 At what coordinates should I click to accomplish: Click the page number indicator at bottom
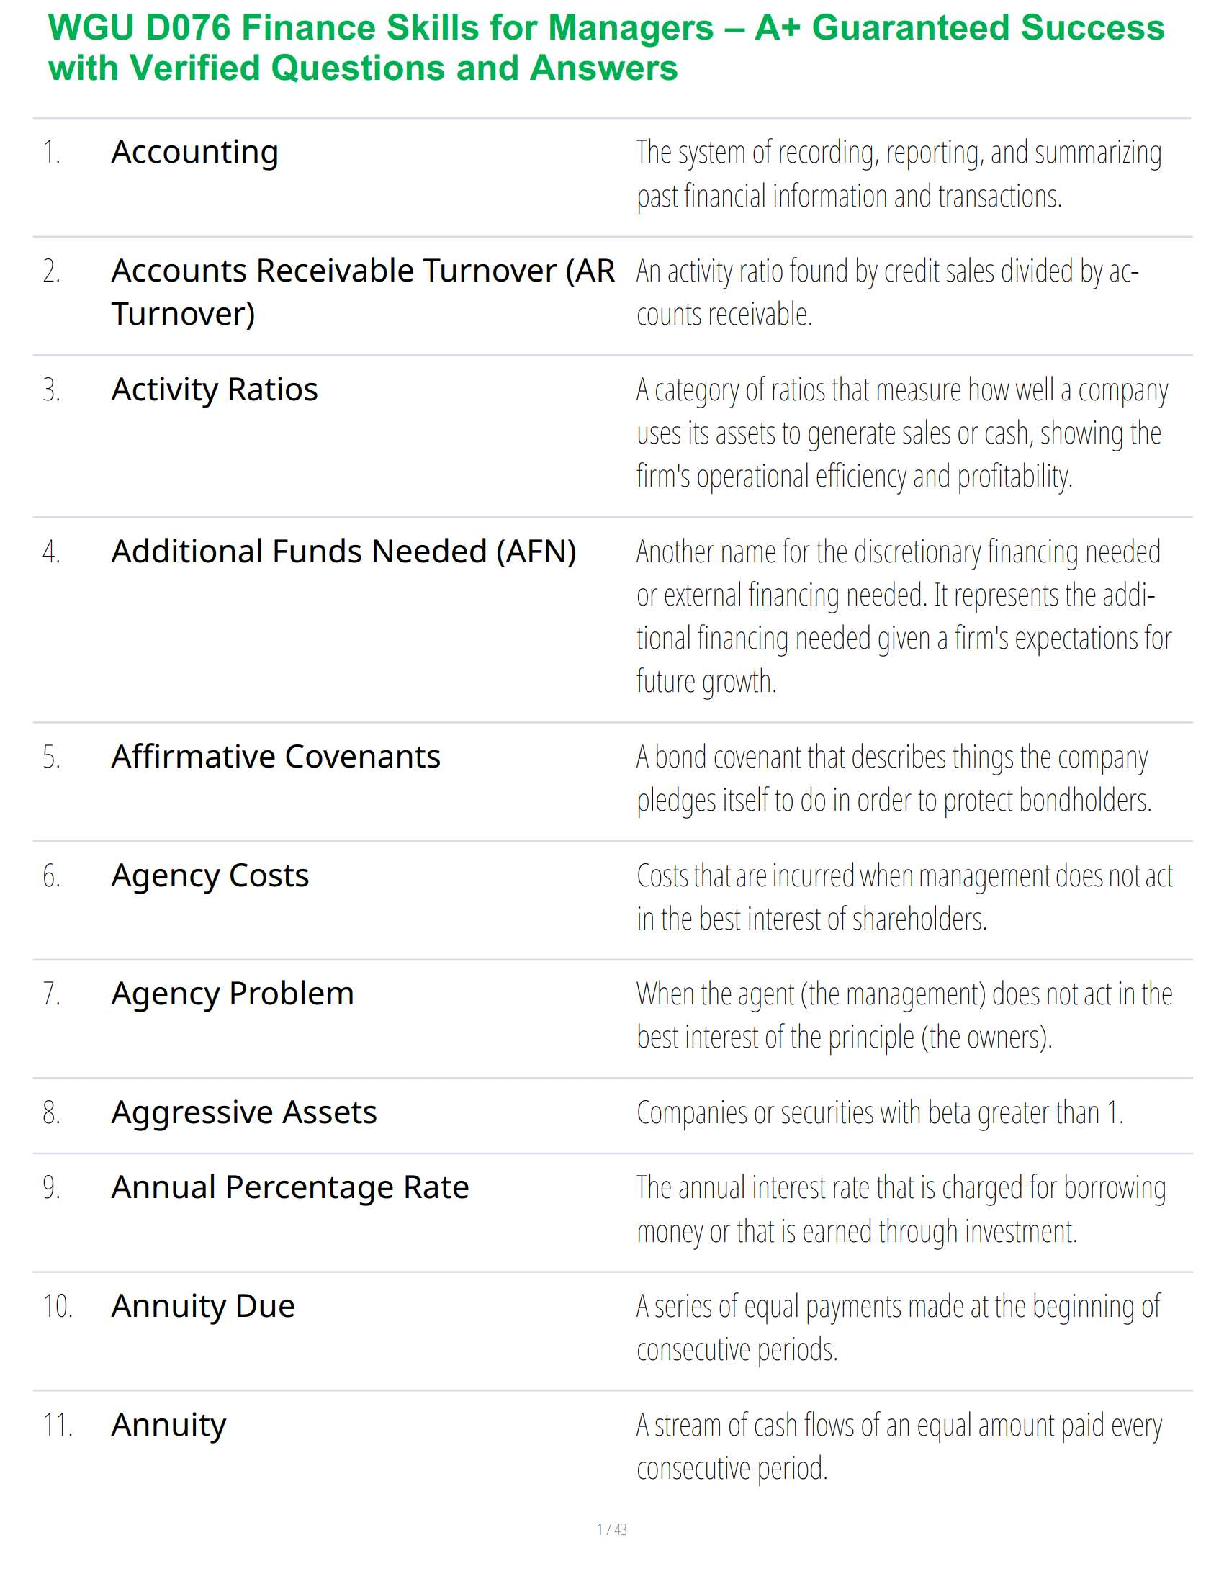tap(611, 1529)
